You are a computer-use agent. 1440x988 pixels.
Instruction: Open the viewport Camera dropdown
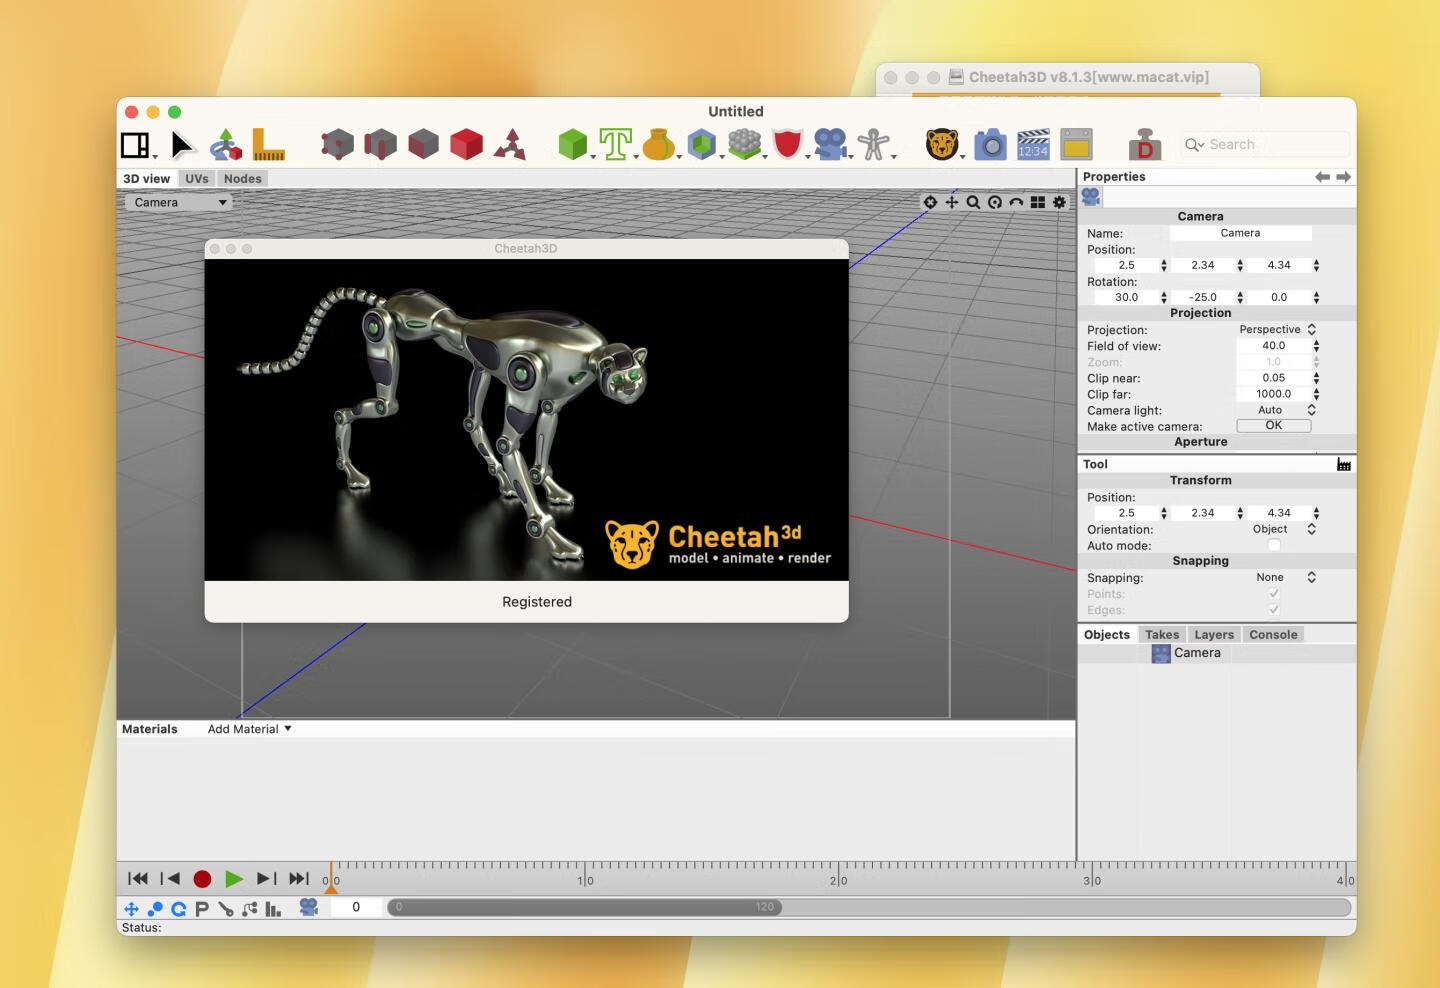click(x=180, y=202)
